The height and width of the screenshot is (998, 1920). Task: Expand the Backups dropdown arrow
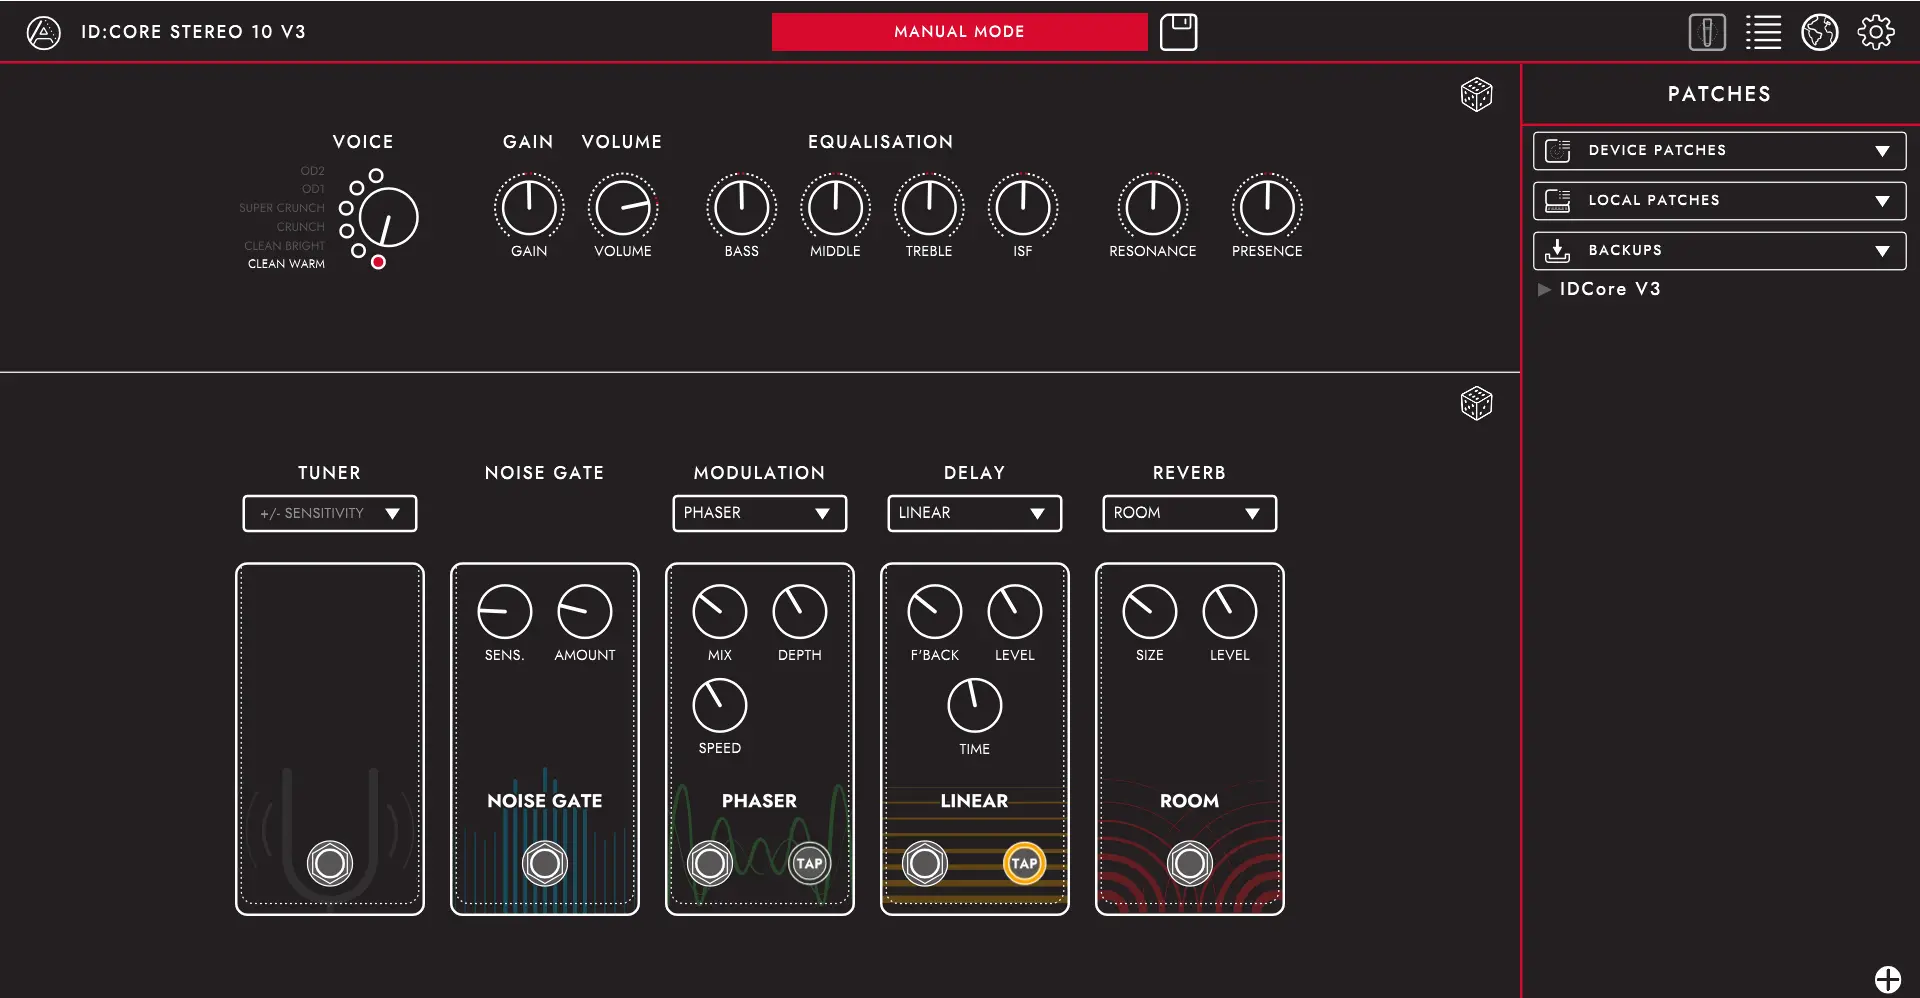tap(1882, 252)
